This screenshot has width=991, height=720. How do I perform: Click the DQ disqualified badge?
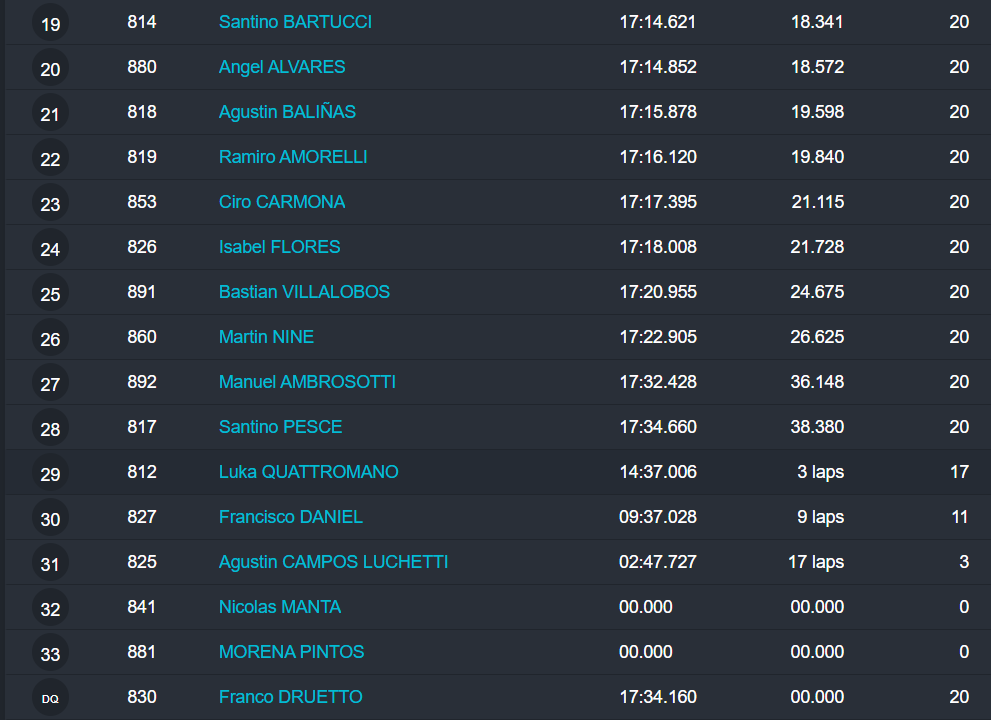50,699
